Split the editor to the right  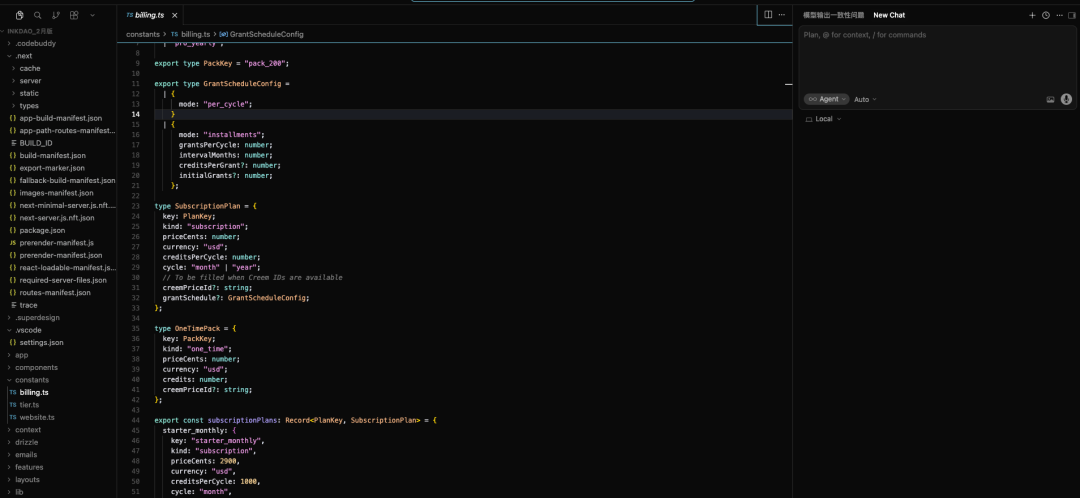click(768, 15)
